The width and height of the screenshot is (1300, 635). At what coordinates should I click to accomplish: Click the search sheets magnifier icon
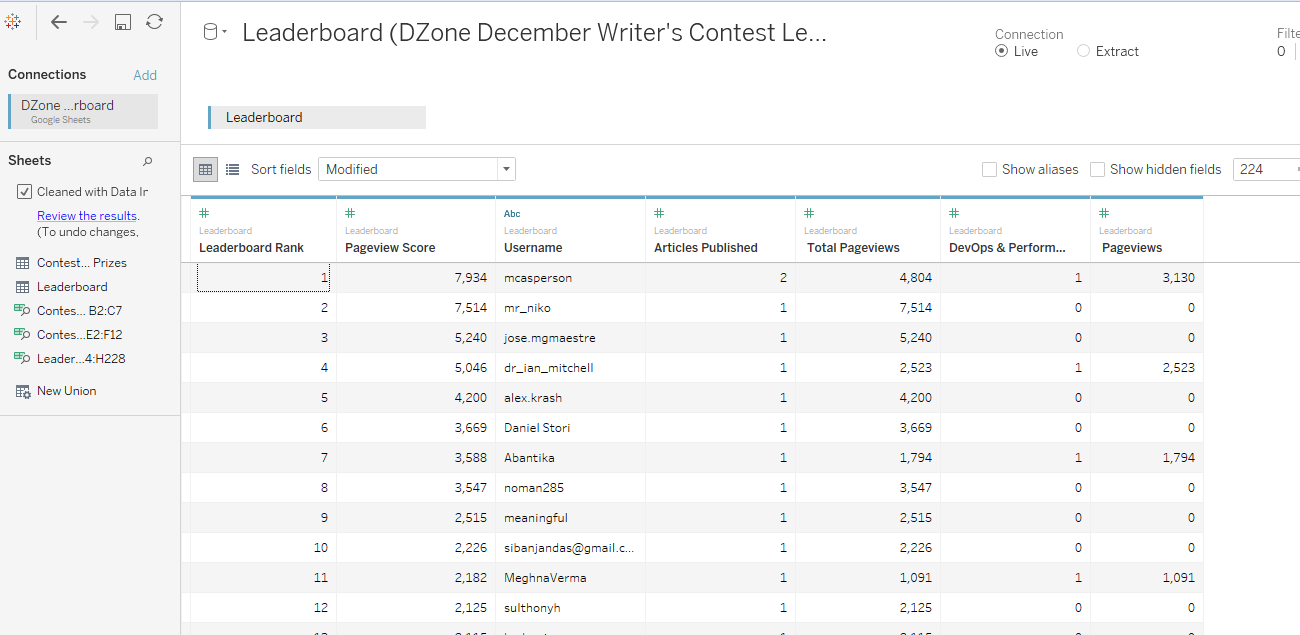[x=148, y=161]
